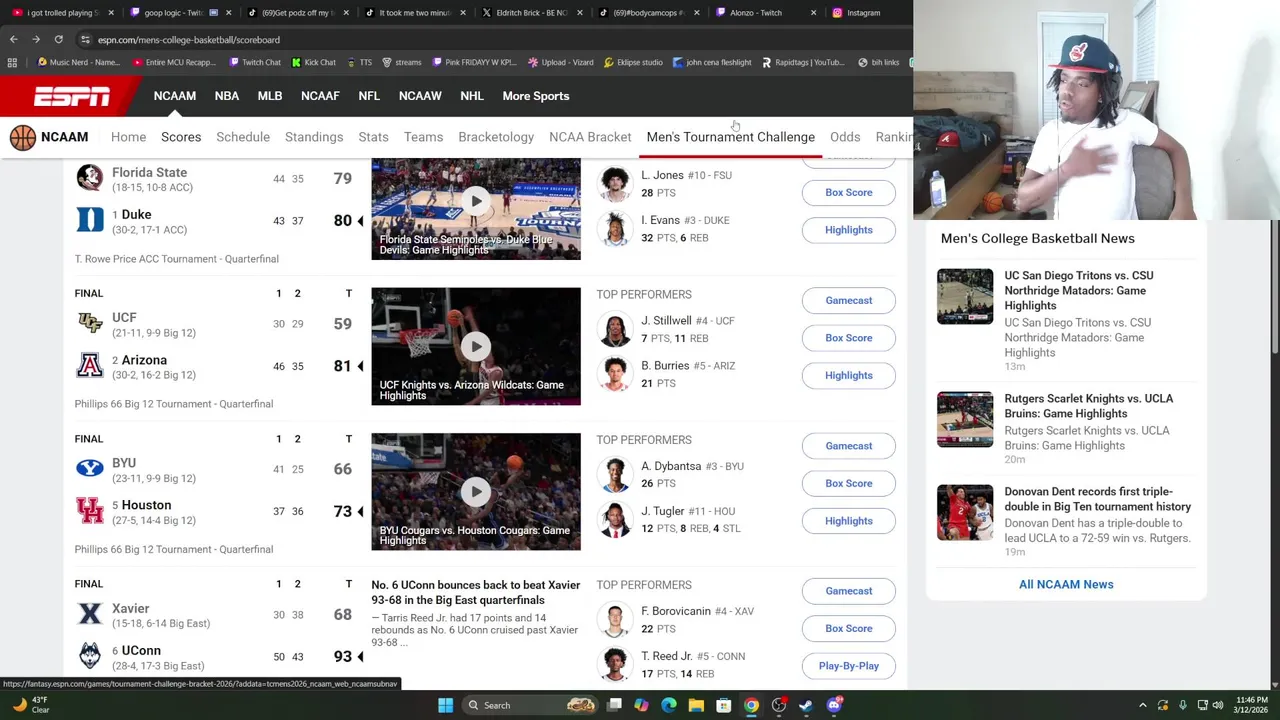This screenshot has height=720, width=1280.
Task: Reload the page with refresh icon
Action: 58,39
